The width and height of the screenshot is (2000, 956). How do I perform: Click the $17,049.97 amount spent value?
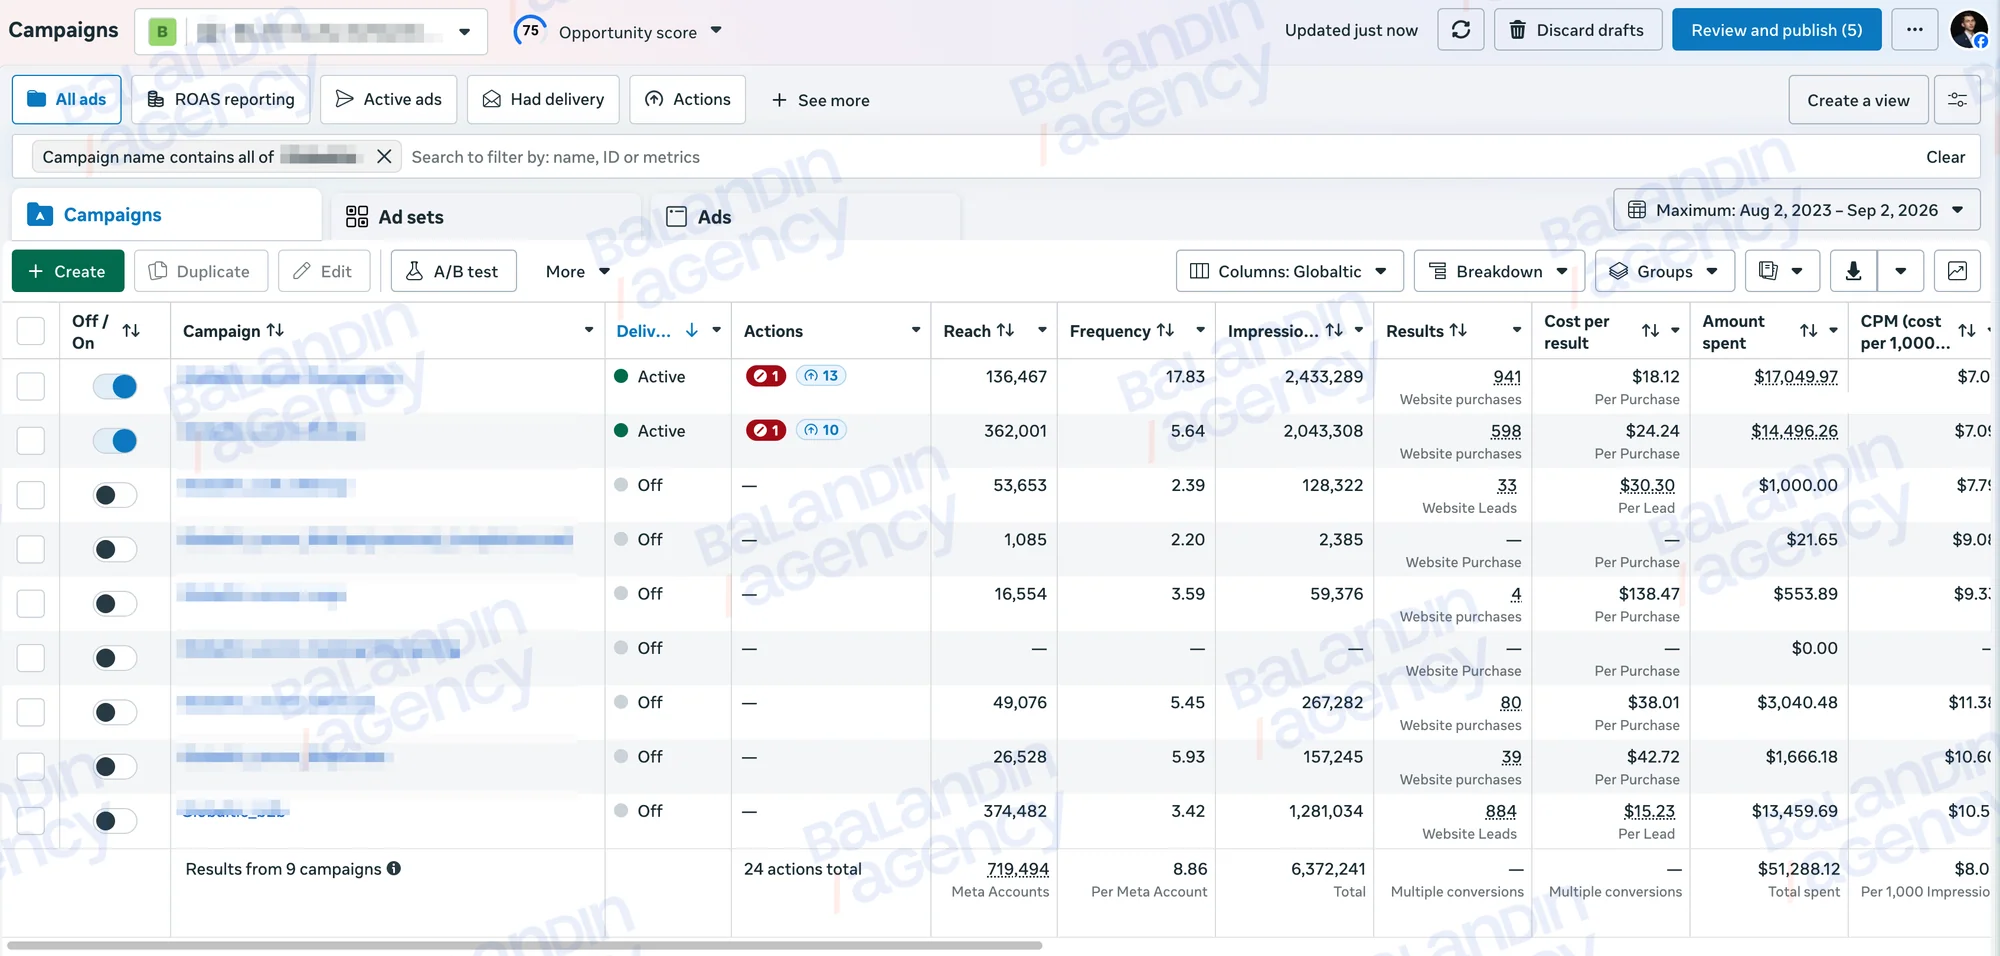point(1795,376)
